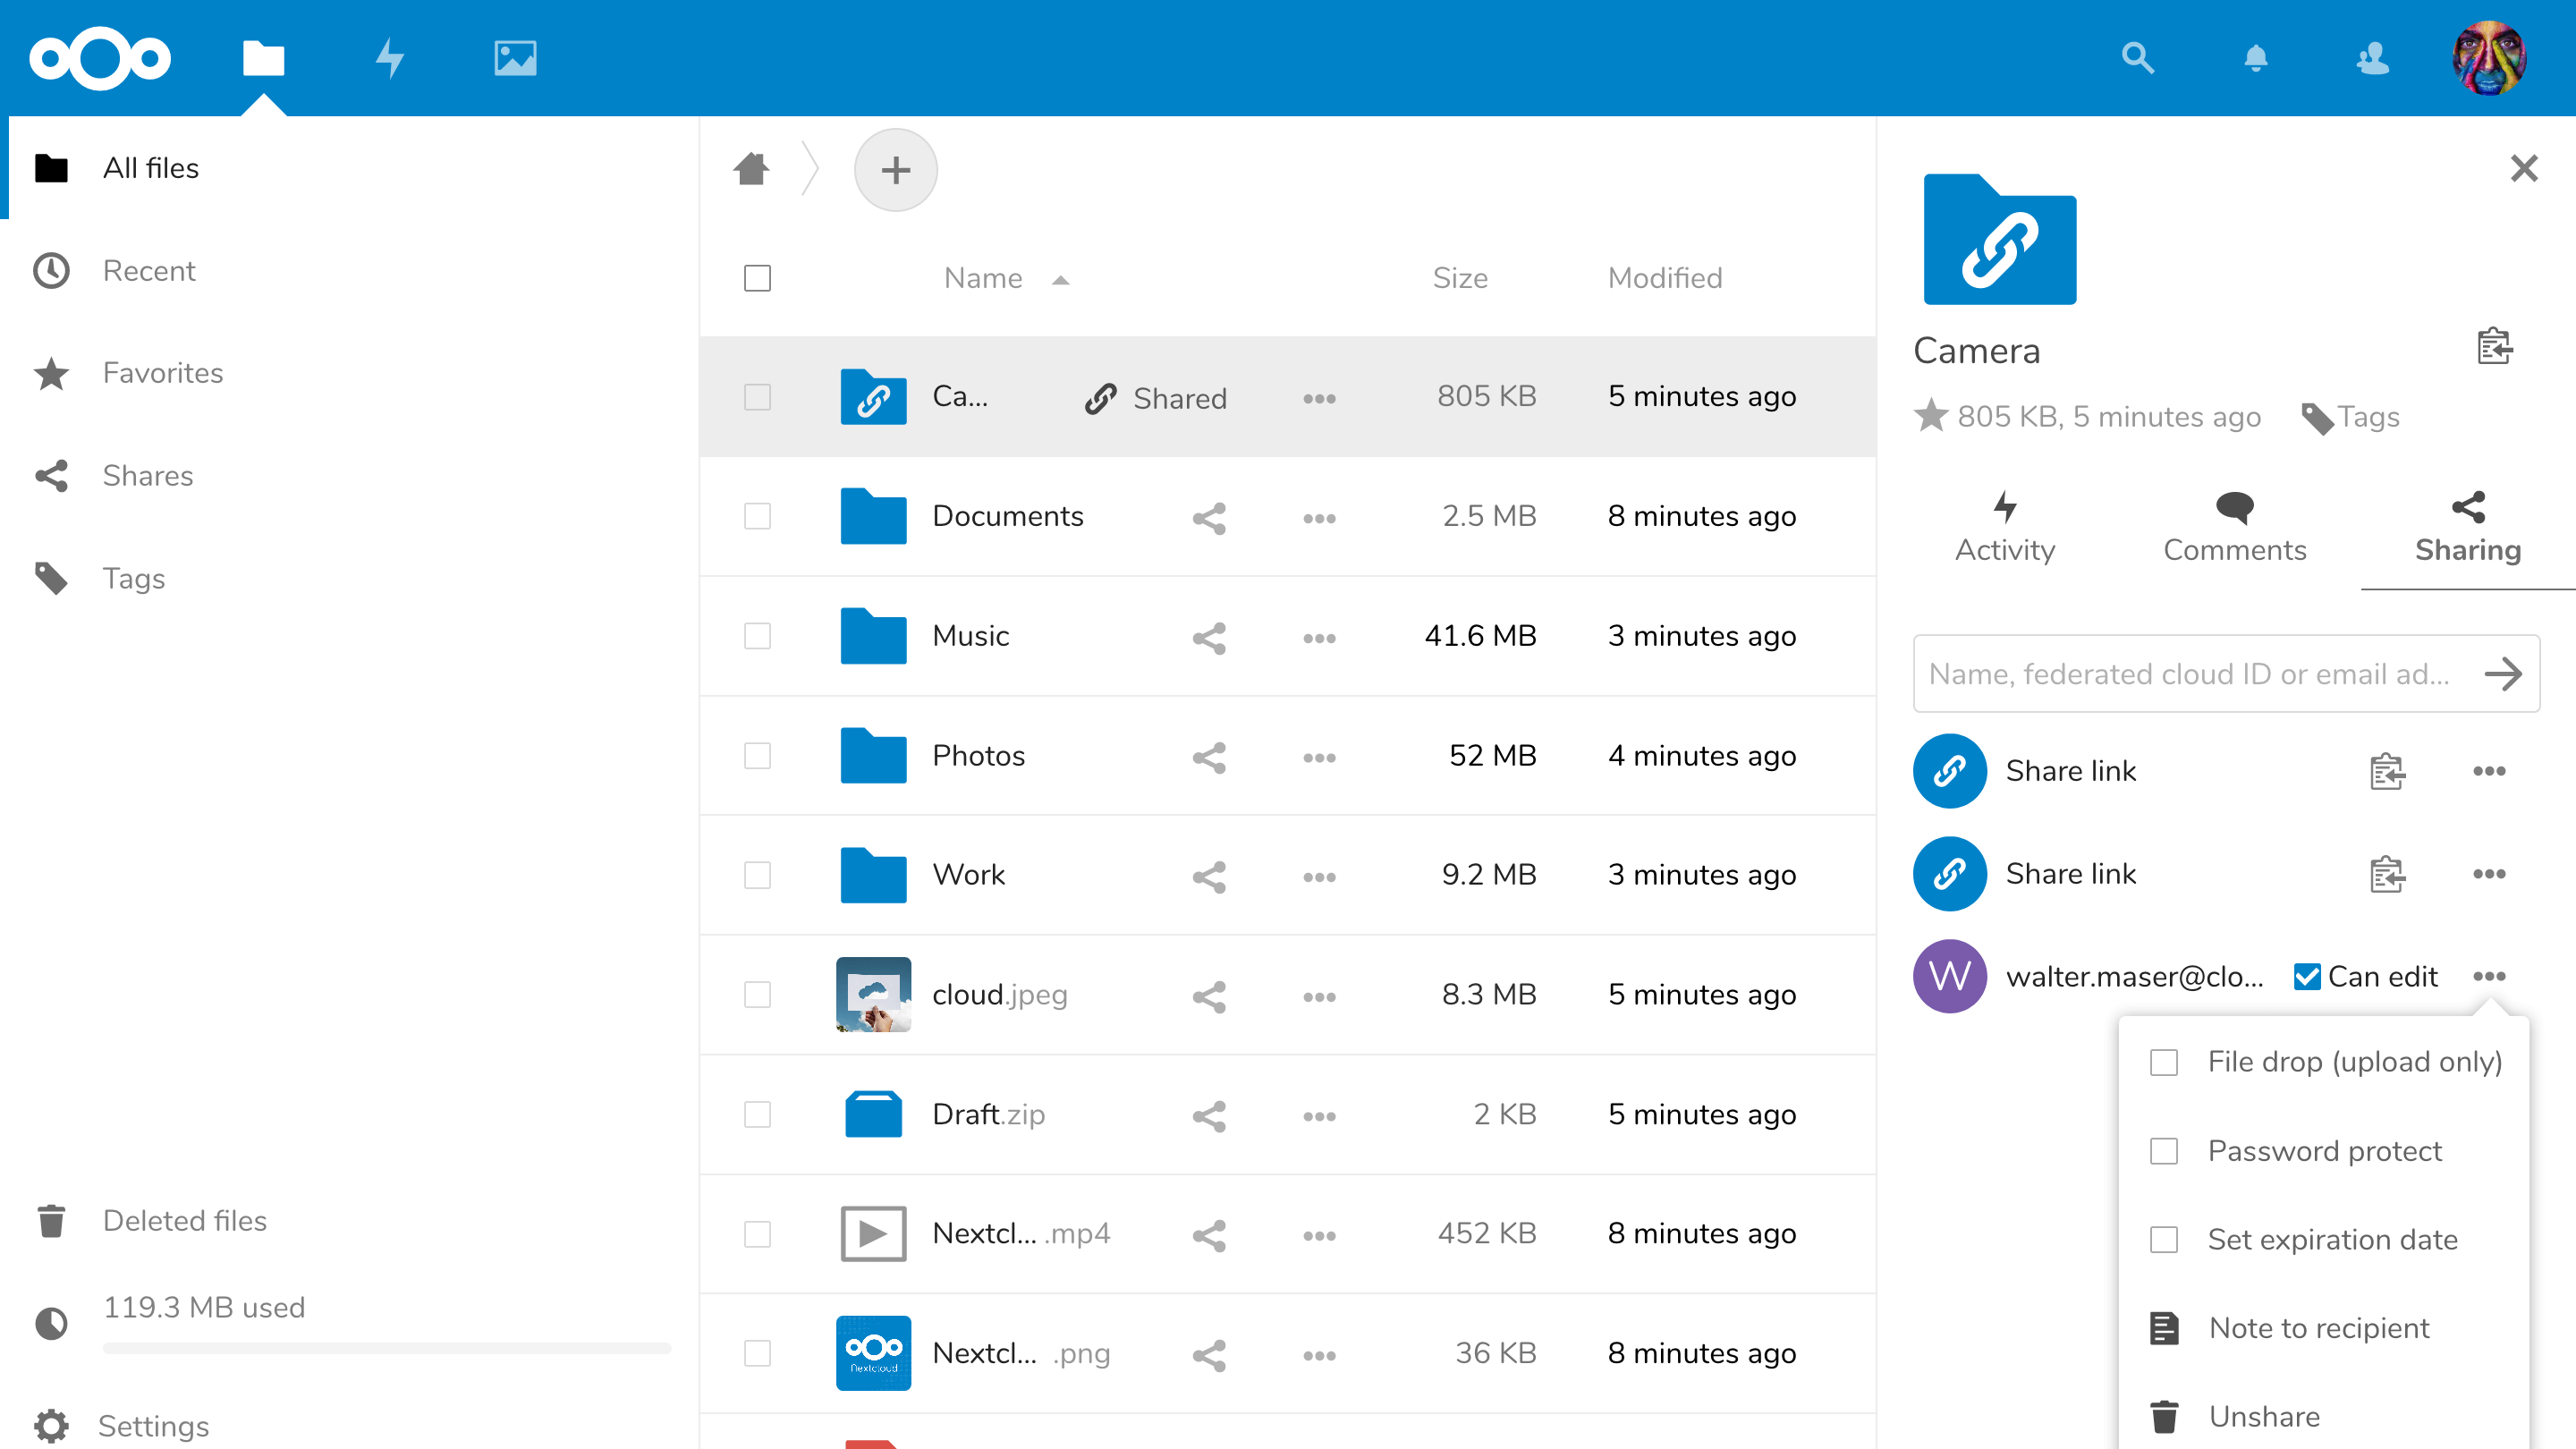Viewport: 2576px width, 1449px height.
Task: Open the second Share link options menu
Action: pyautogui.click(x=2491, y=873)
